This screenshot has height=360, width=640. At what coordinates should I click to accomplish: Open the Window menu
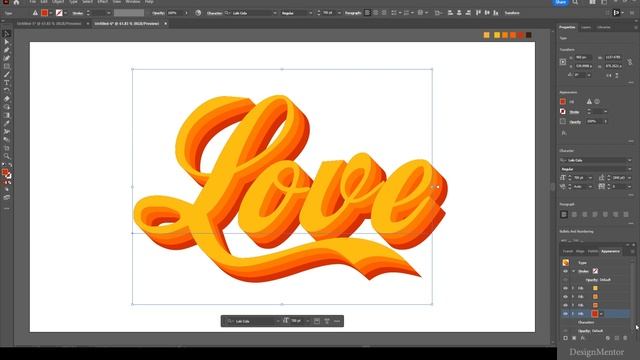[x=133, y=2]
